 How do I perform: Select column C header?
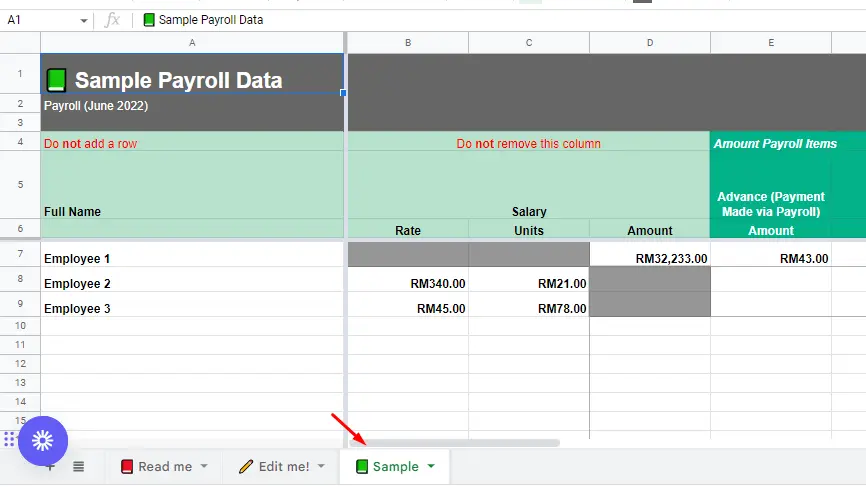(x=529, y=43)
